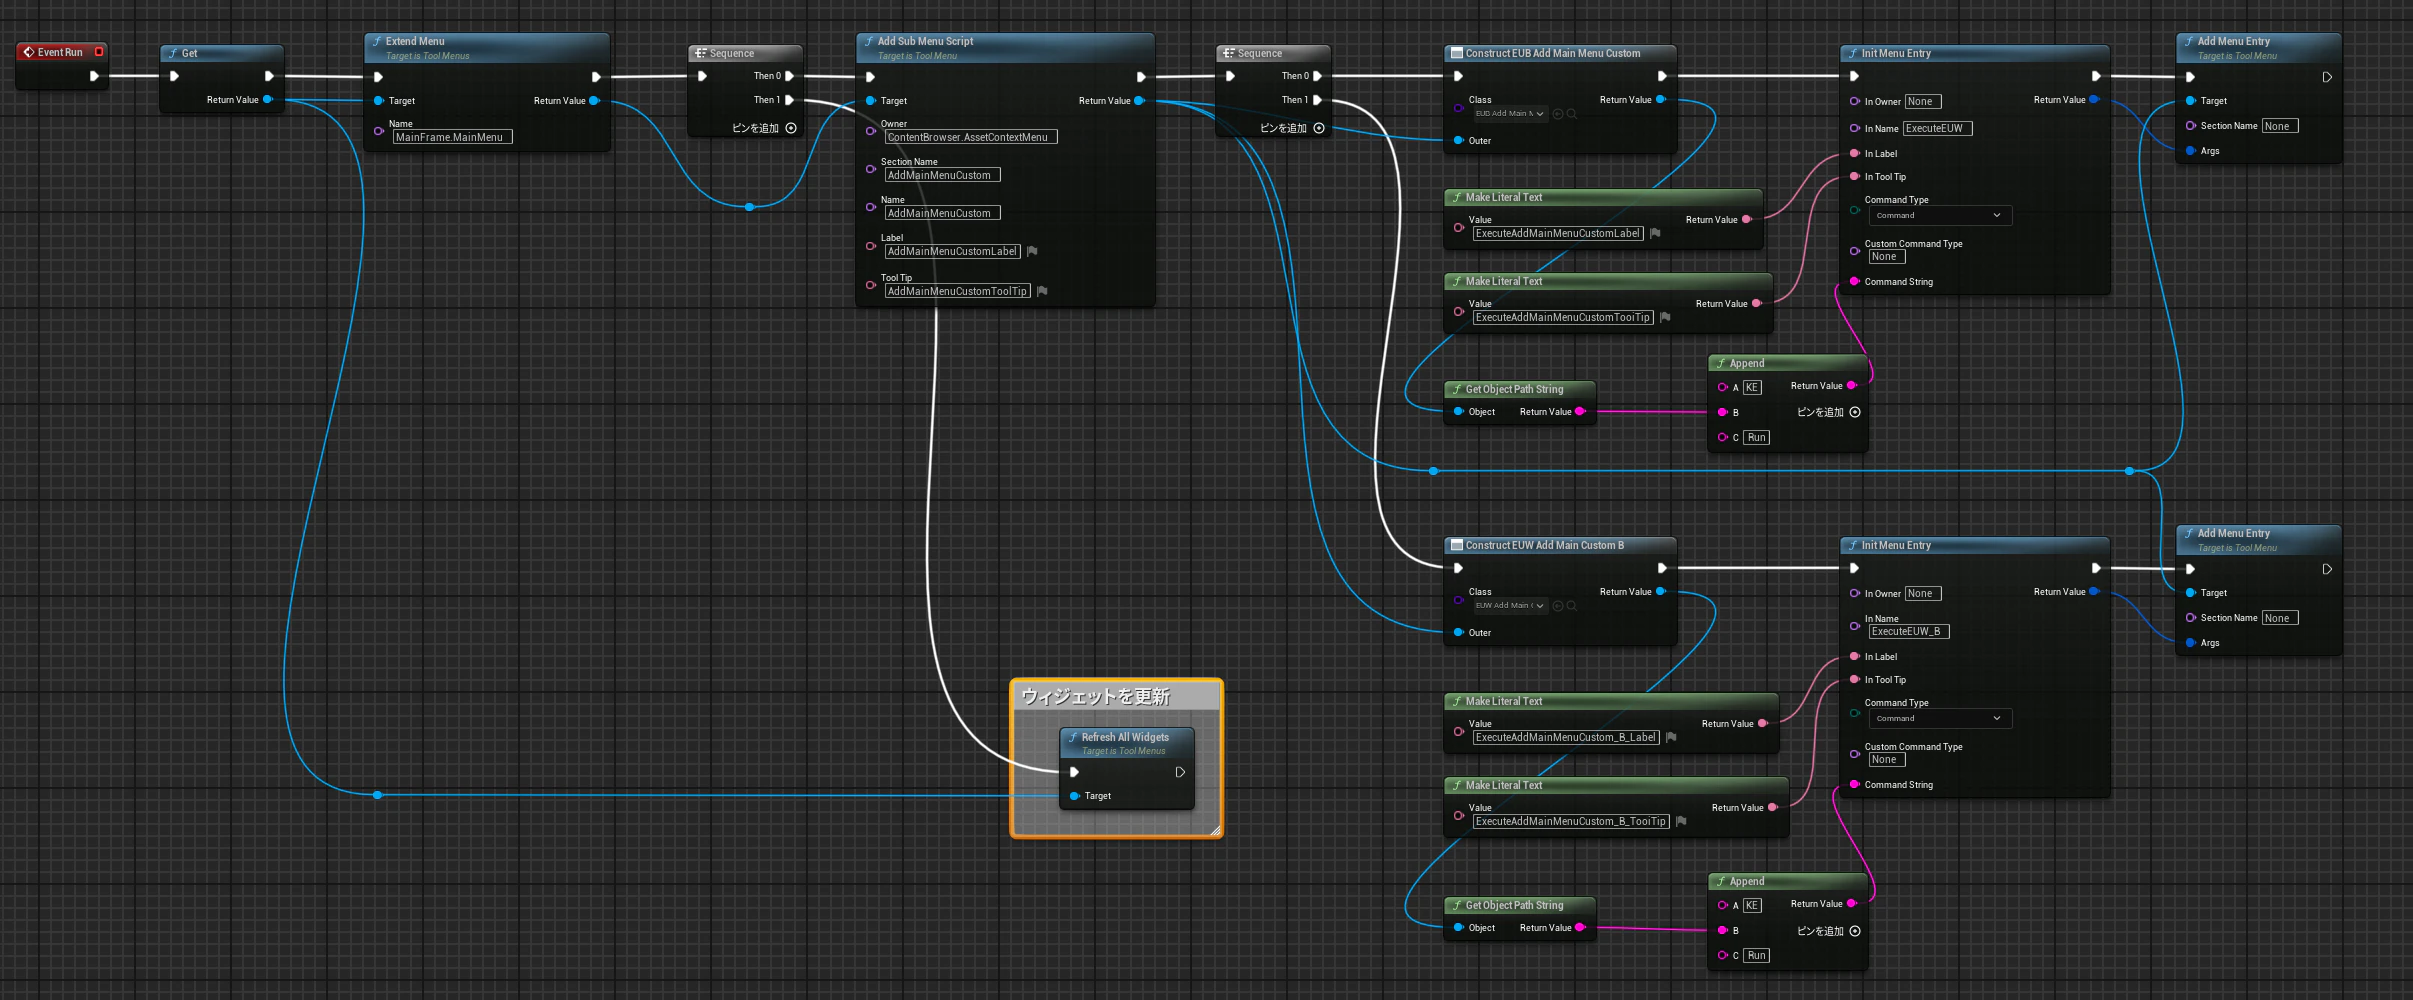Click the In Name ExecuteEUW_B field
2413x1000 pixels.
tap(1909, 632)
